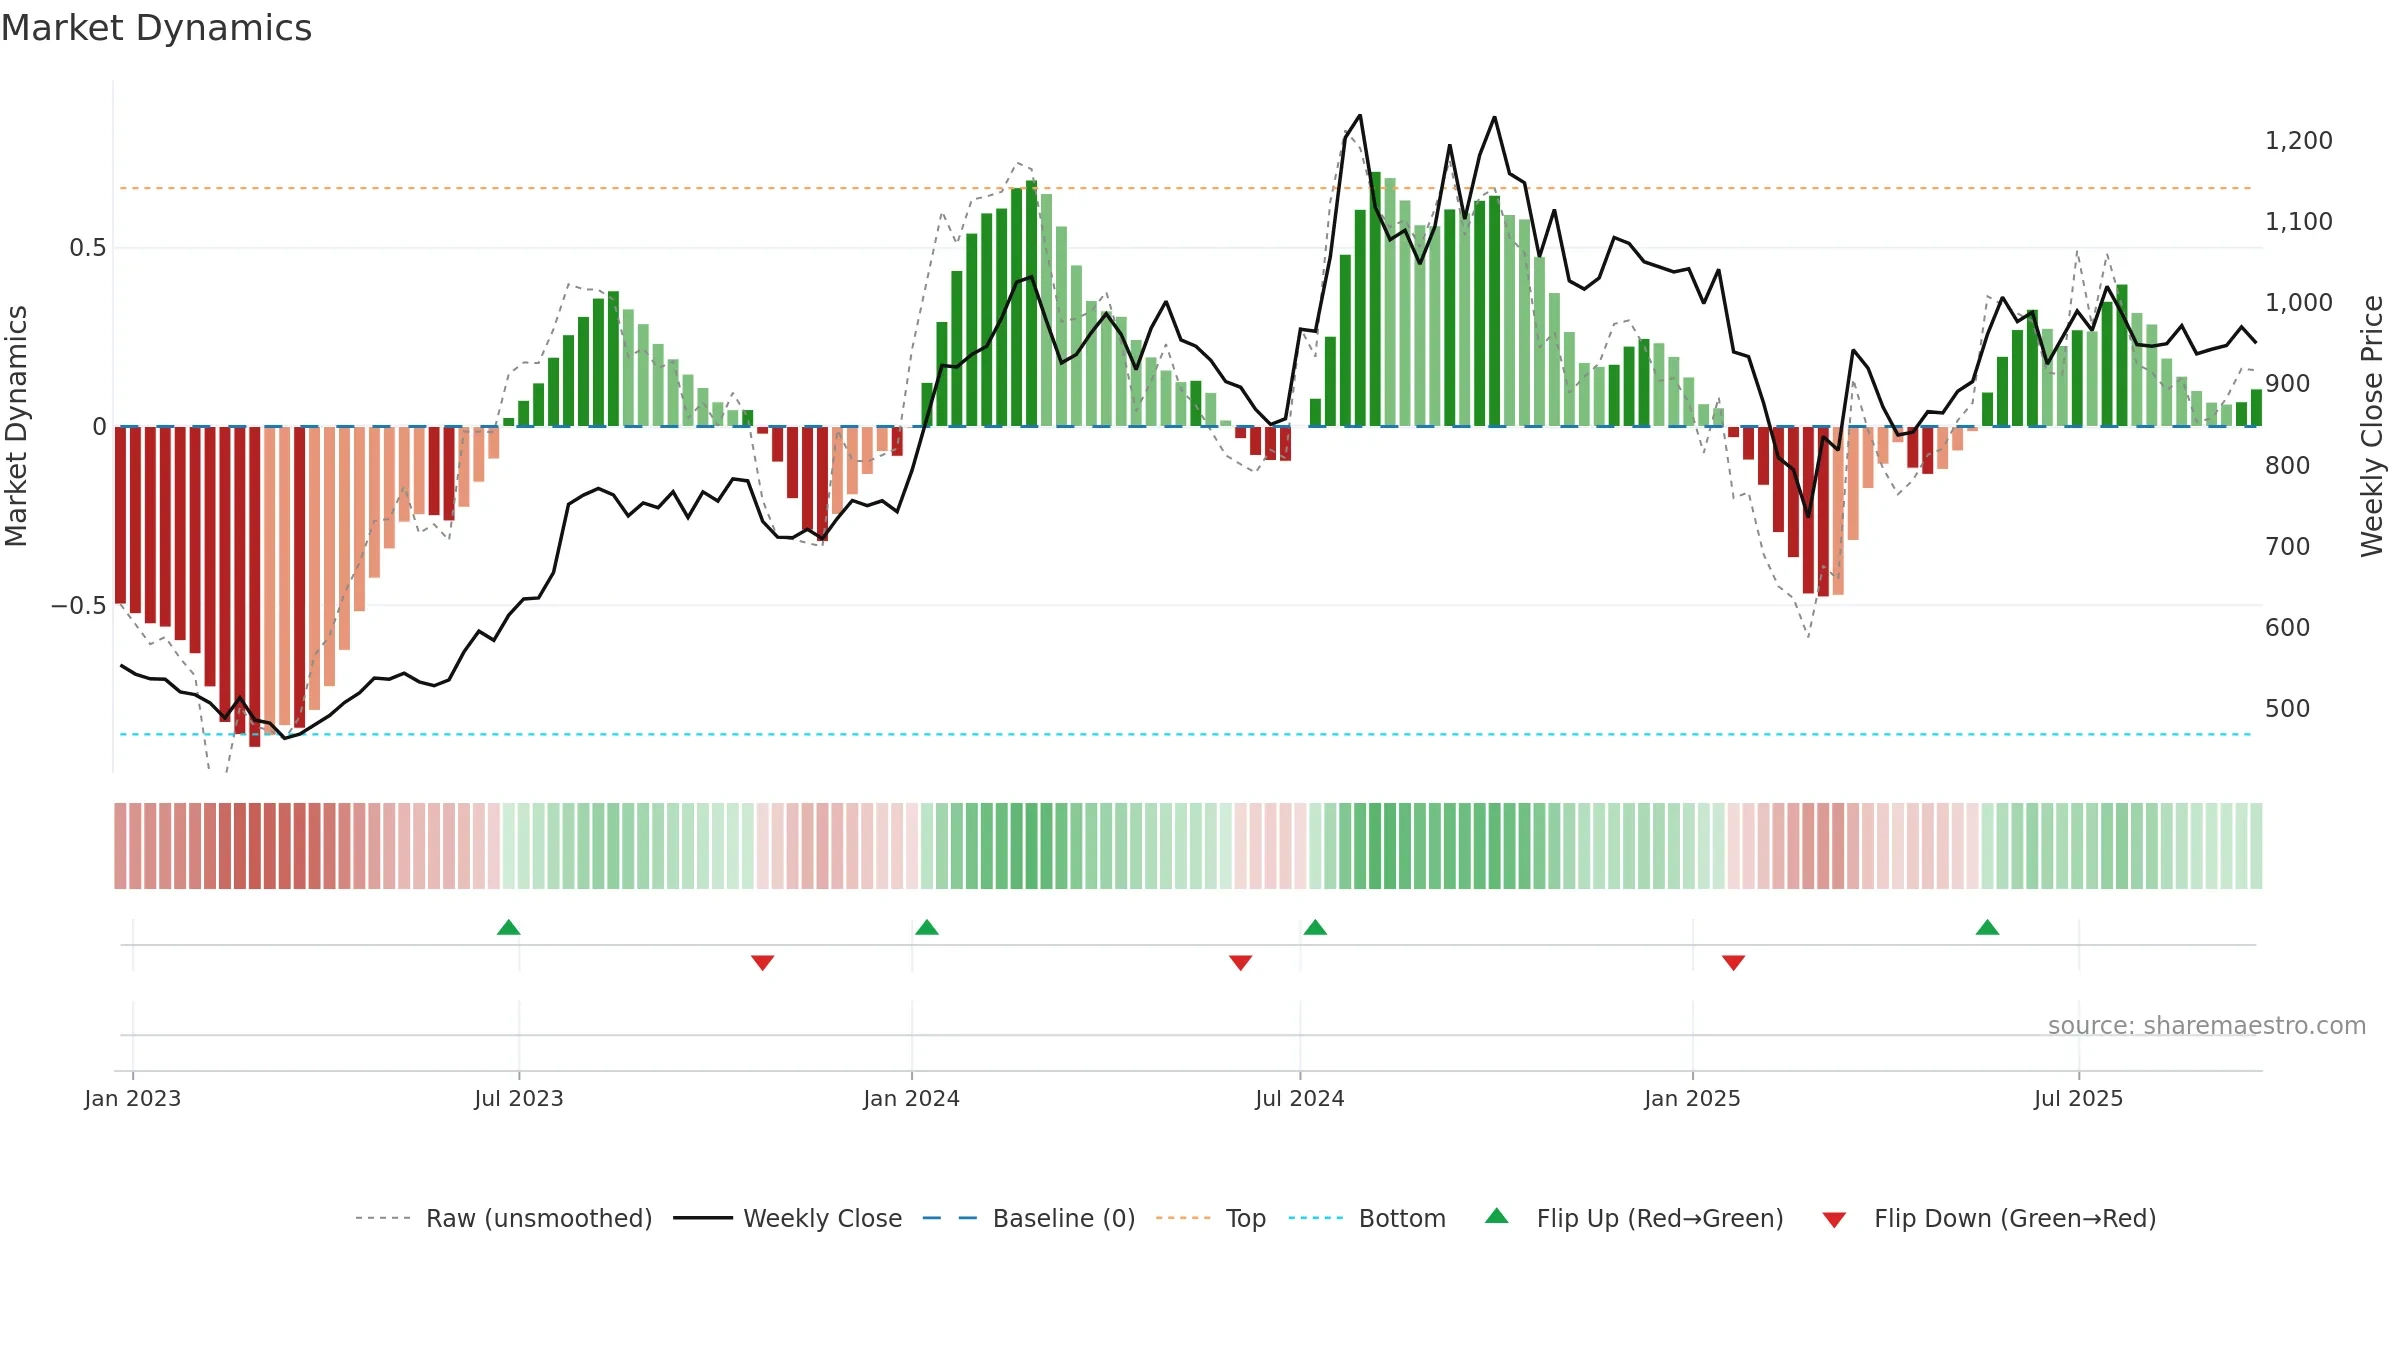Click the 1,100 price tick label
This screenshot has height=1350, width=2400.
point(2299,222)
